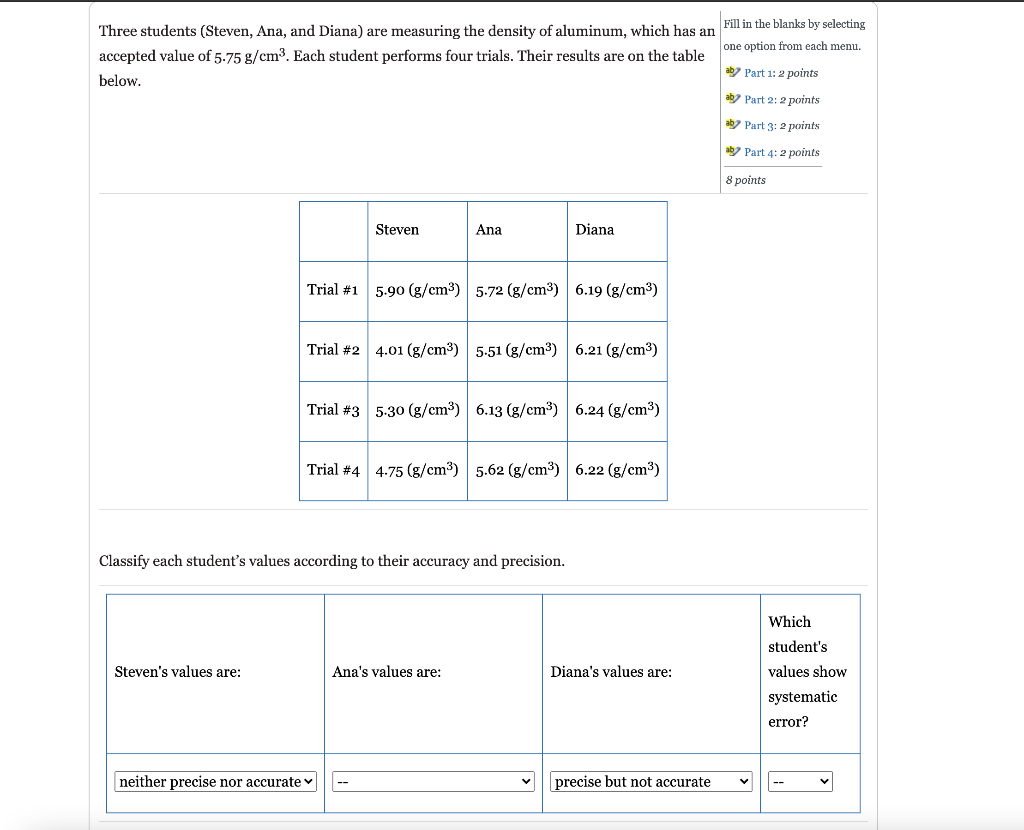The image size is (1024, 830).
Task: Open Ana's values dropdown
Action: pyautogui.click(x=434, y=782)
